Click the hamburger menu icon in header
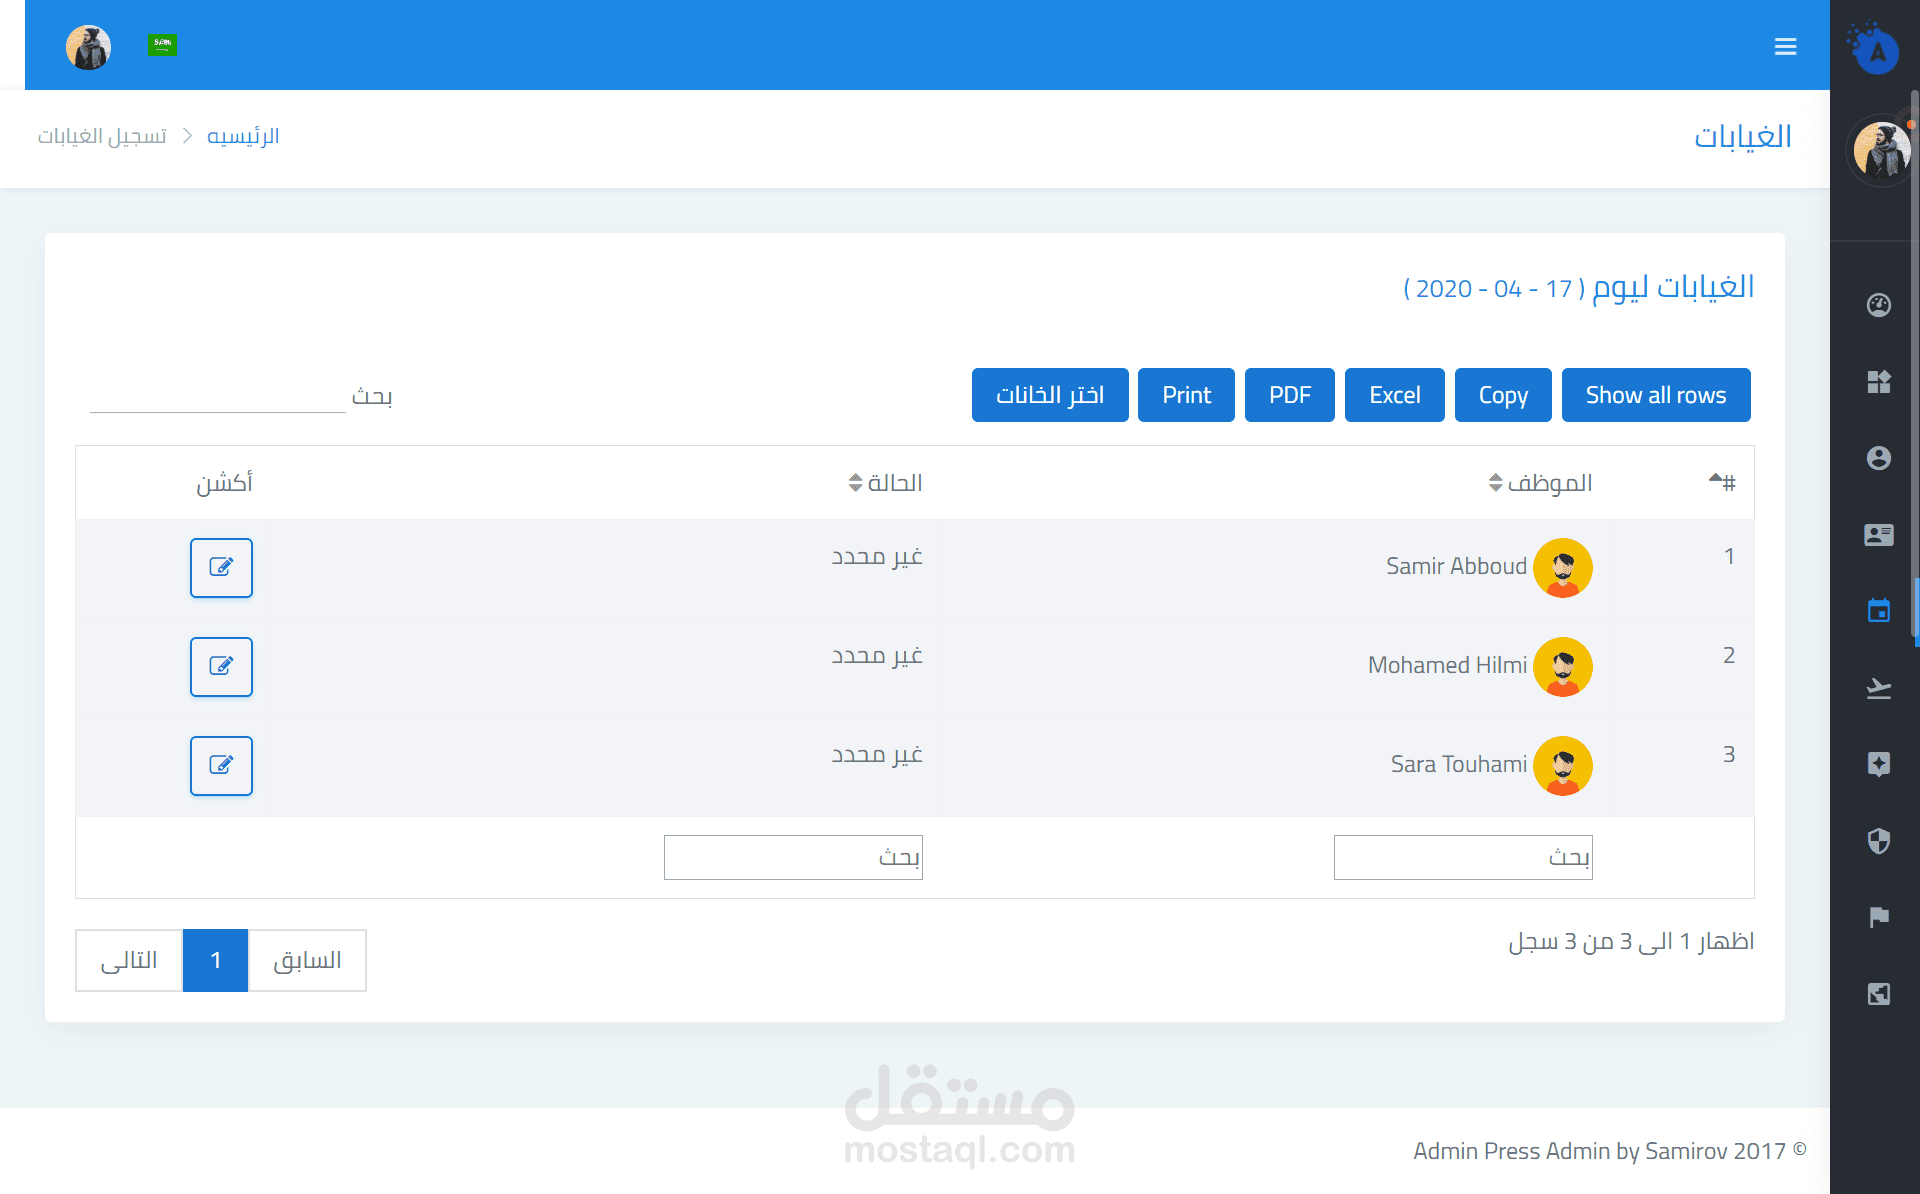 1785,47
